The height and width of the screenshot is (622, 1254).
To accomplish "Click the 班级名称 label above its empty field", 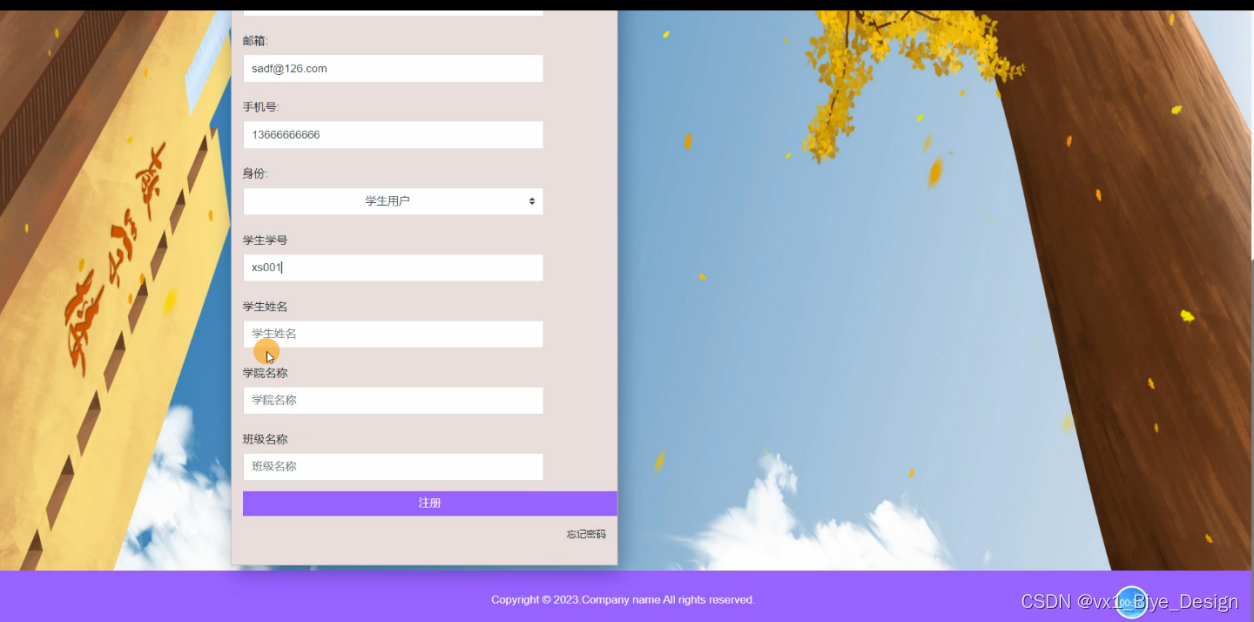I will (265, 439).
